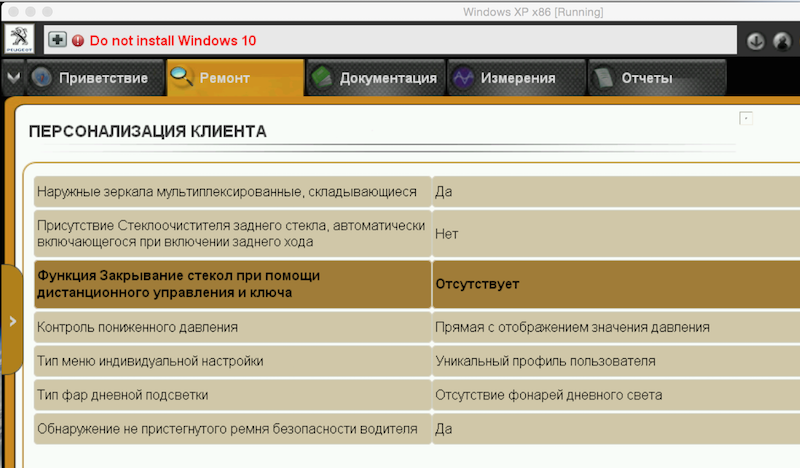This screenshot has width=800, height=468.
Task: Click the magnifier icon on Ремонт tab
Action: pyautogui.click(x=182, y=77)
